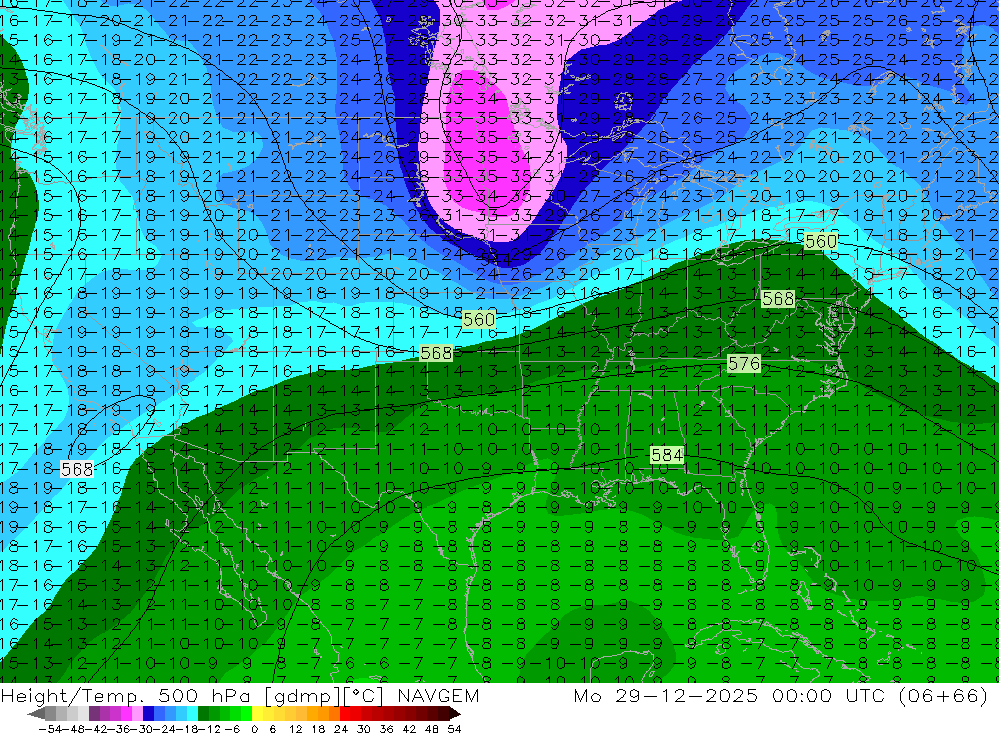
Task: Click the 576 height contour label
Action: click(x=744, y=364)
